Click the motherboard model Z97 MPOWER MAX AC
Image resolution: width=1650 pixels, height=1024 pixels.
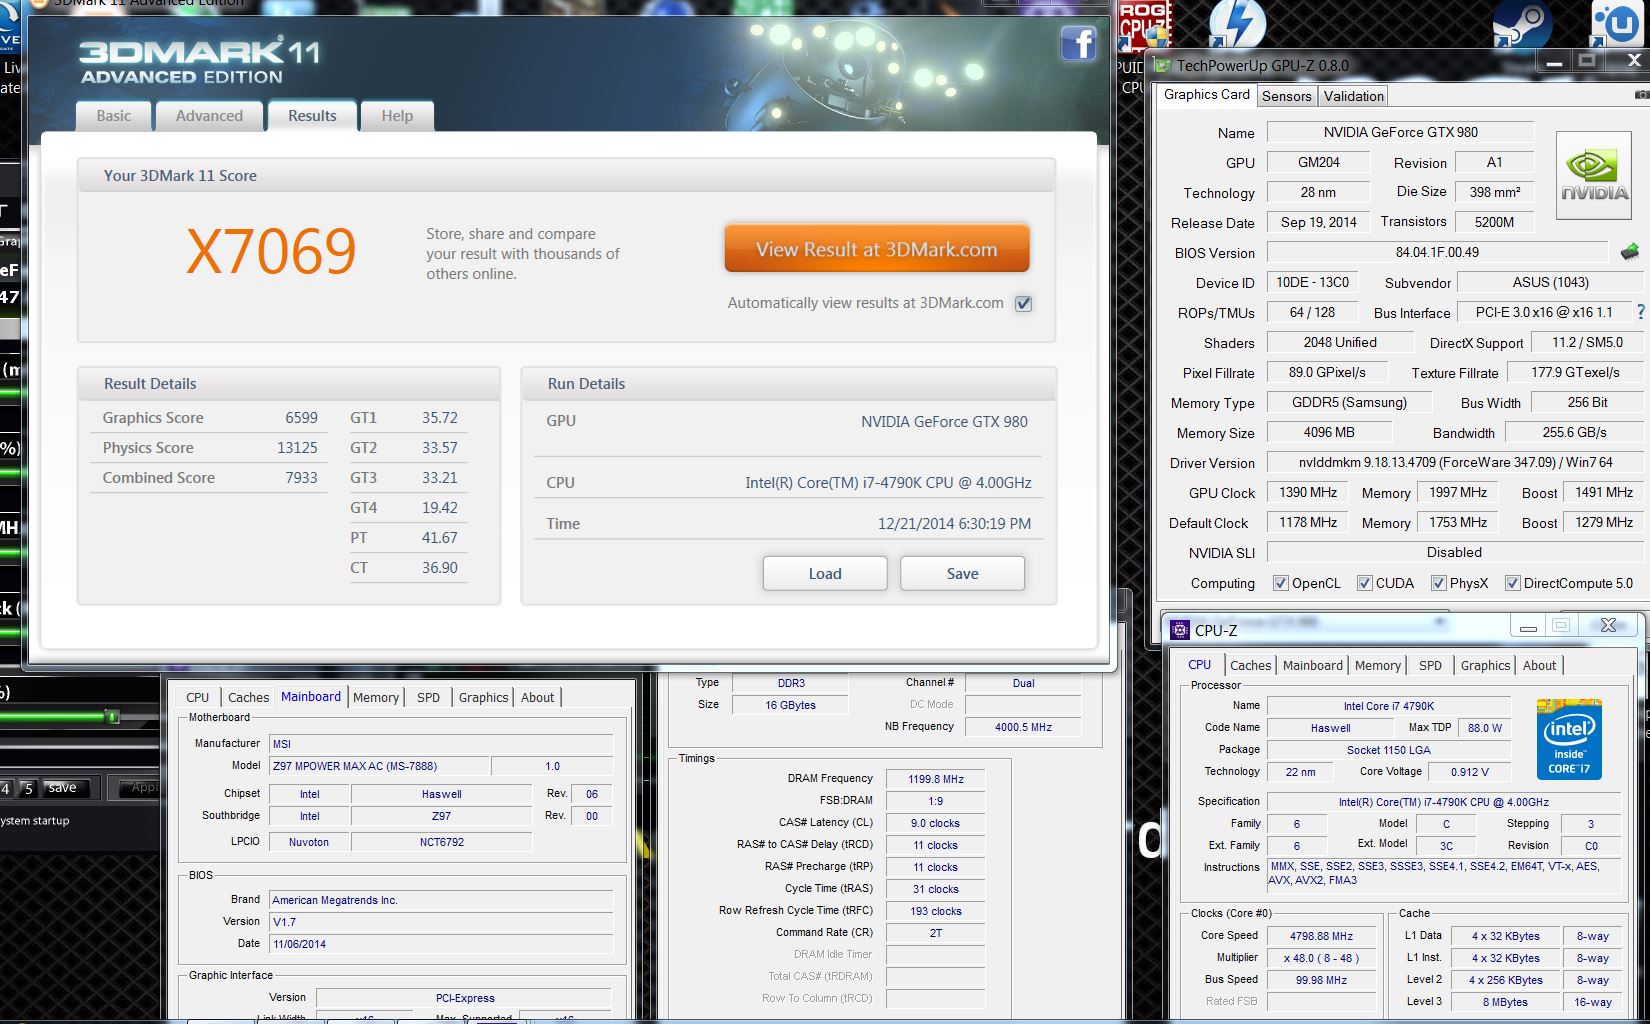(379, 766)
